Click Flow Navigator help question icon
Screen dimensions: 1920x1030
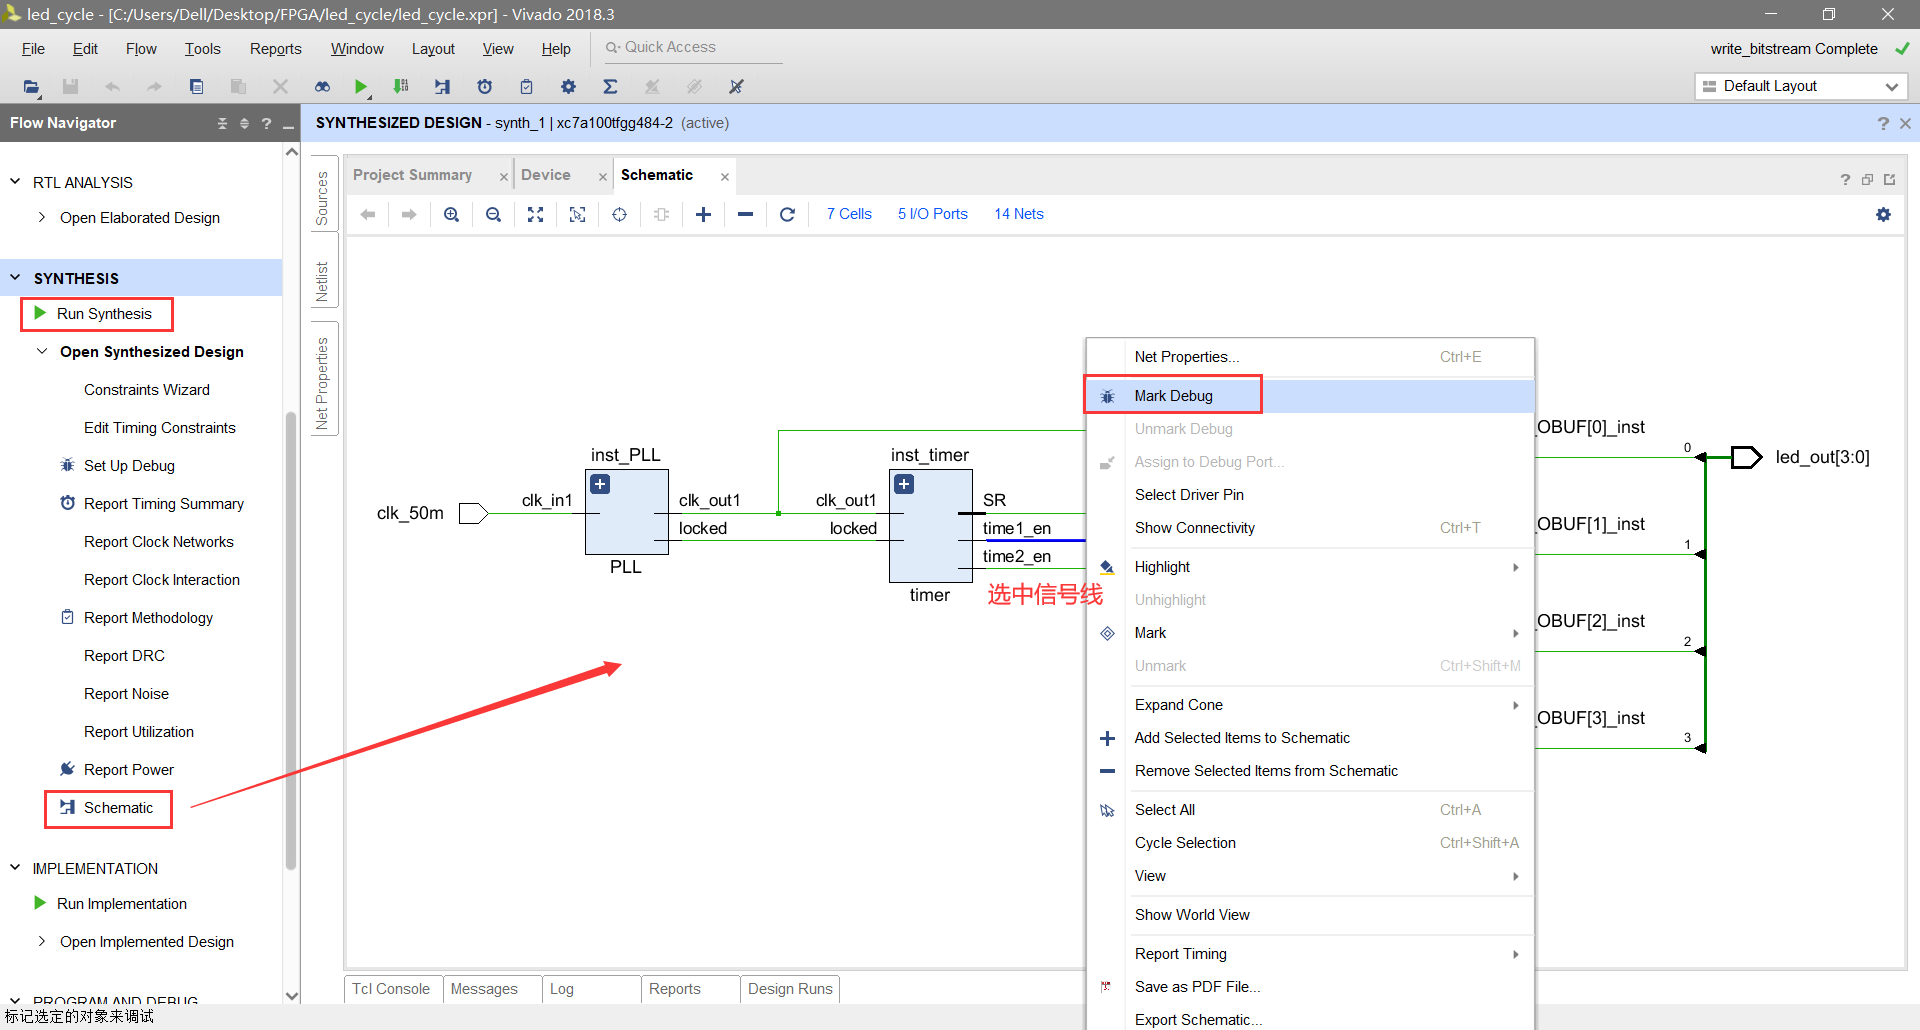(x=266, y=123)
